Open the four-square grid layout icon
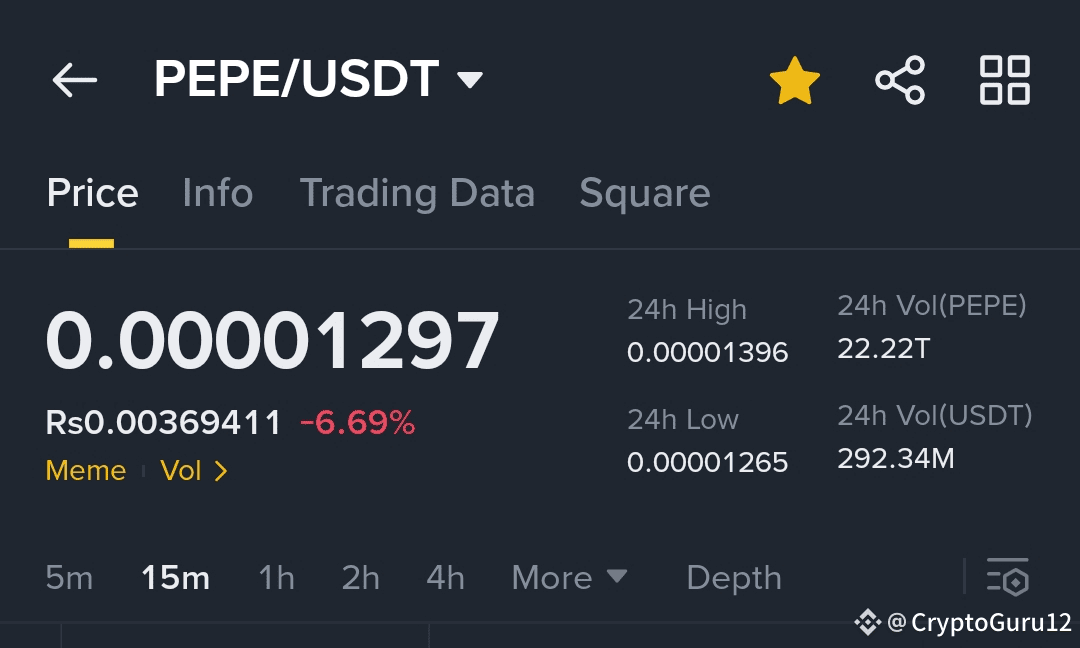Screen dimensions: 1080x648 tap(1005, 80)
